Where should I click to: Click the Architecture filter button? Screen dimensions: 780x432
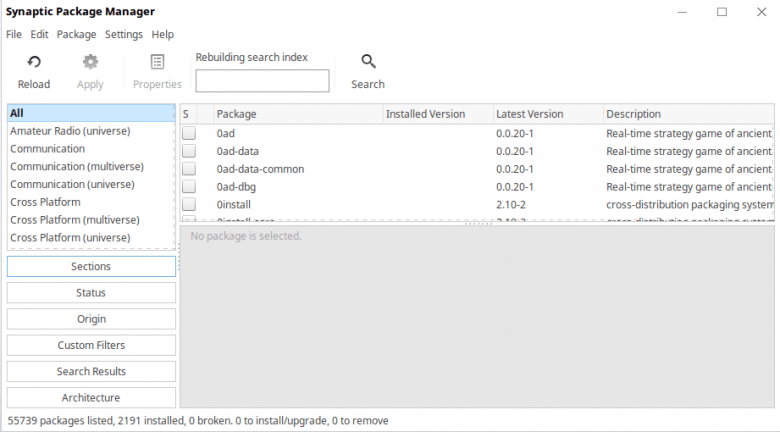(91, 397)
